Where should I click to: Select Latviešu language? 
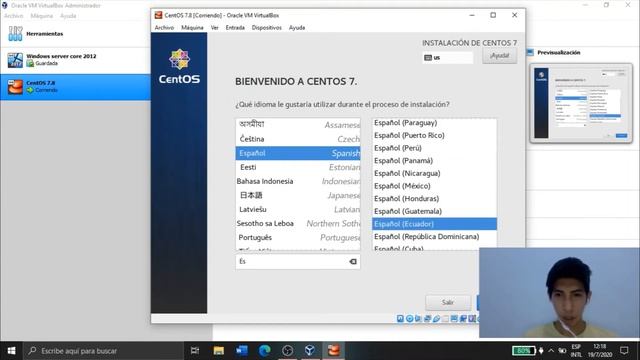tap(298, 209)
